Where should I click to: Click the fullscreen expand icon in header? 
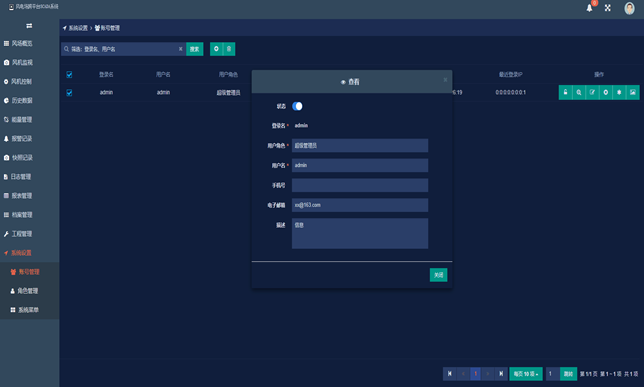pyautogui.click(x=608, y=8)
